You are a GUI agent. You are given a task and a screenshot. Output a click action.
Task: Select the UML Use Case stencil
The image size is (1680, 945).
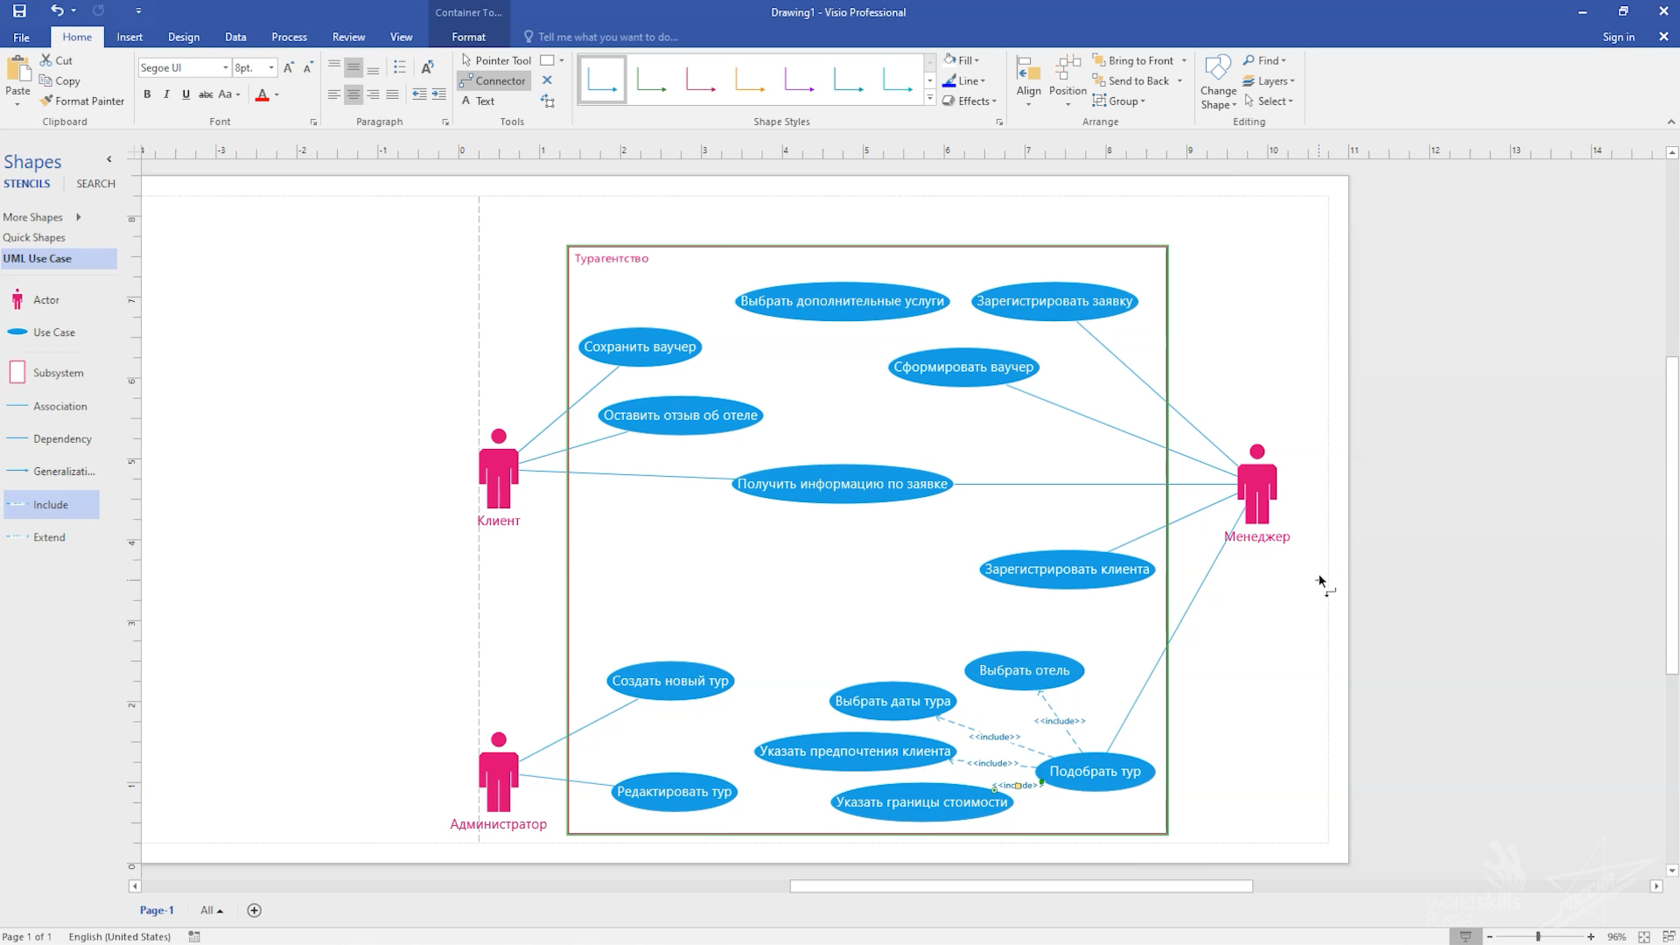[58, 258]
